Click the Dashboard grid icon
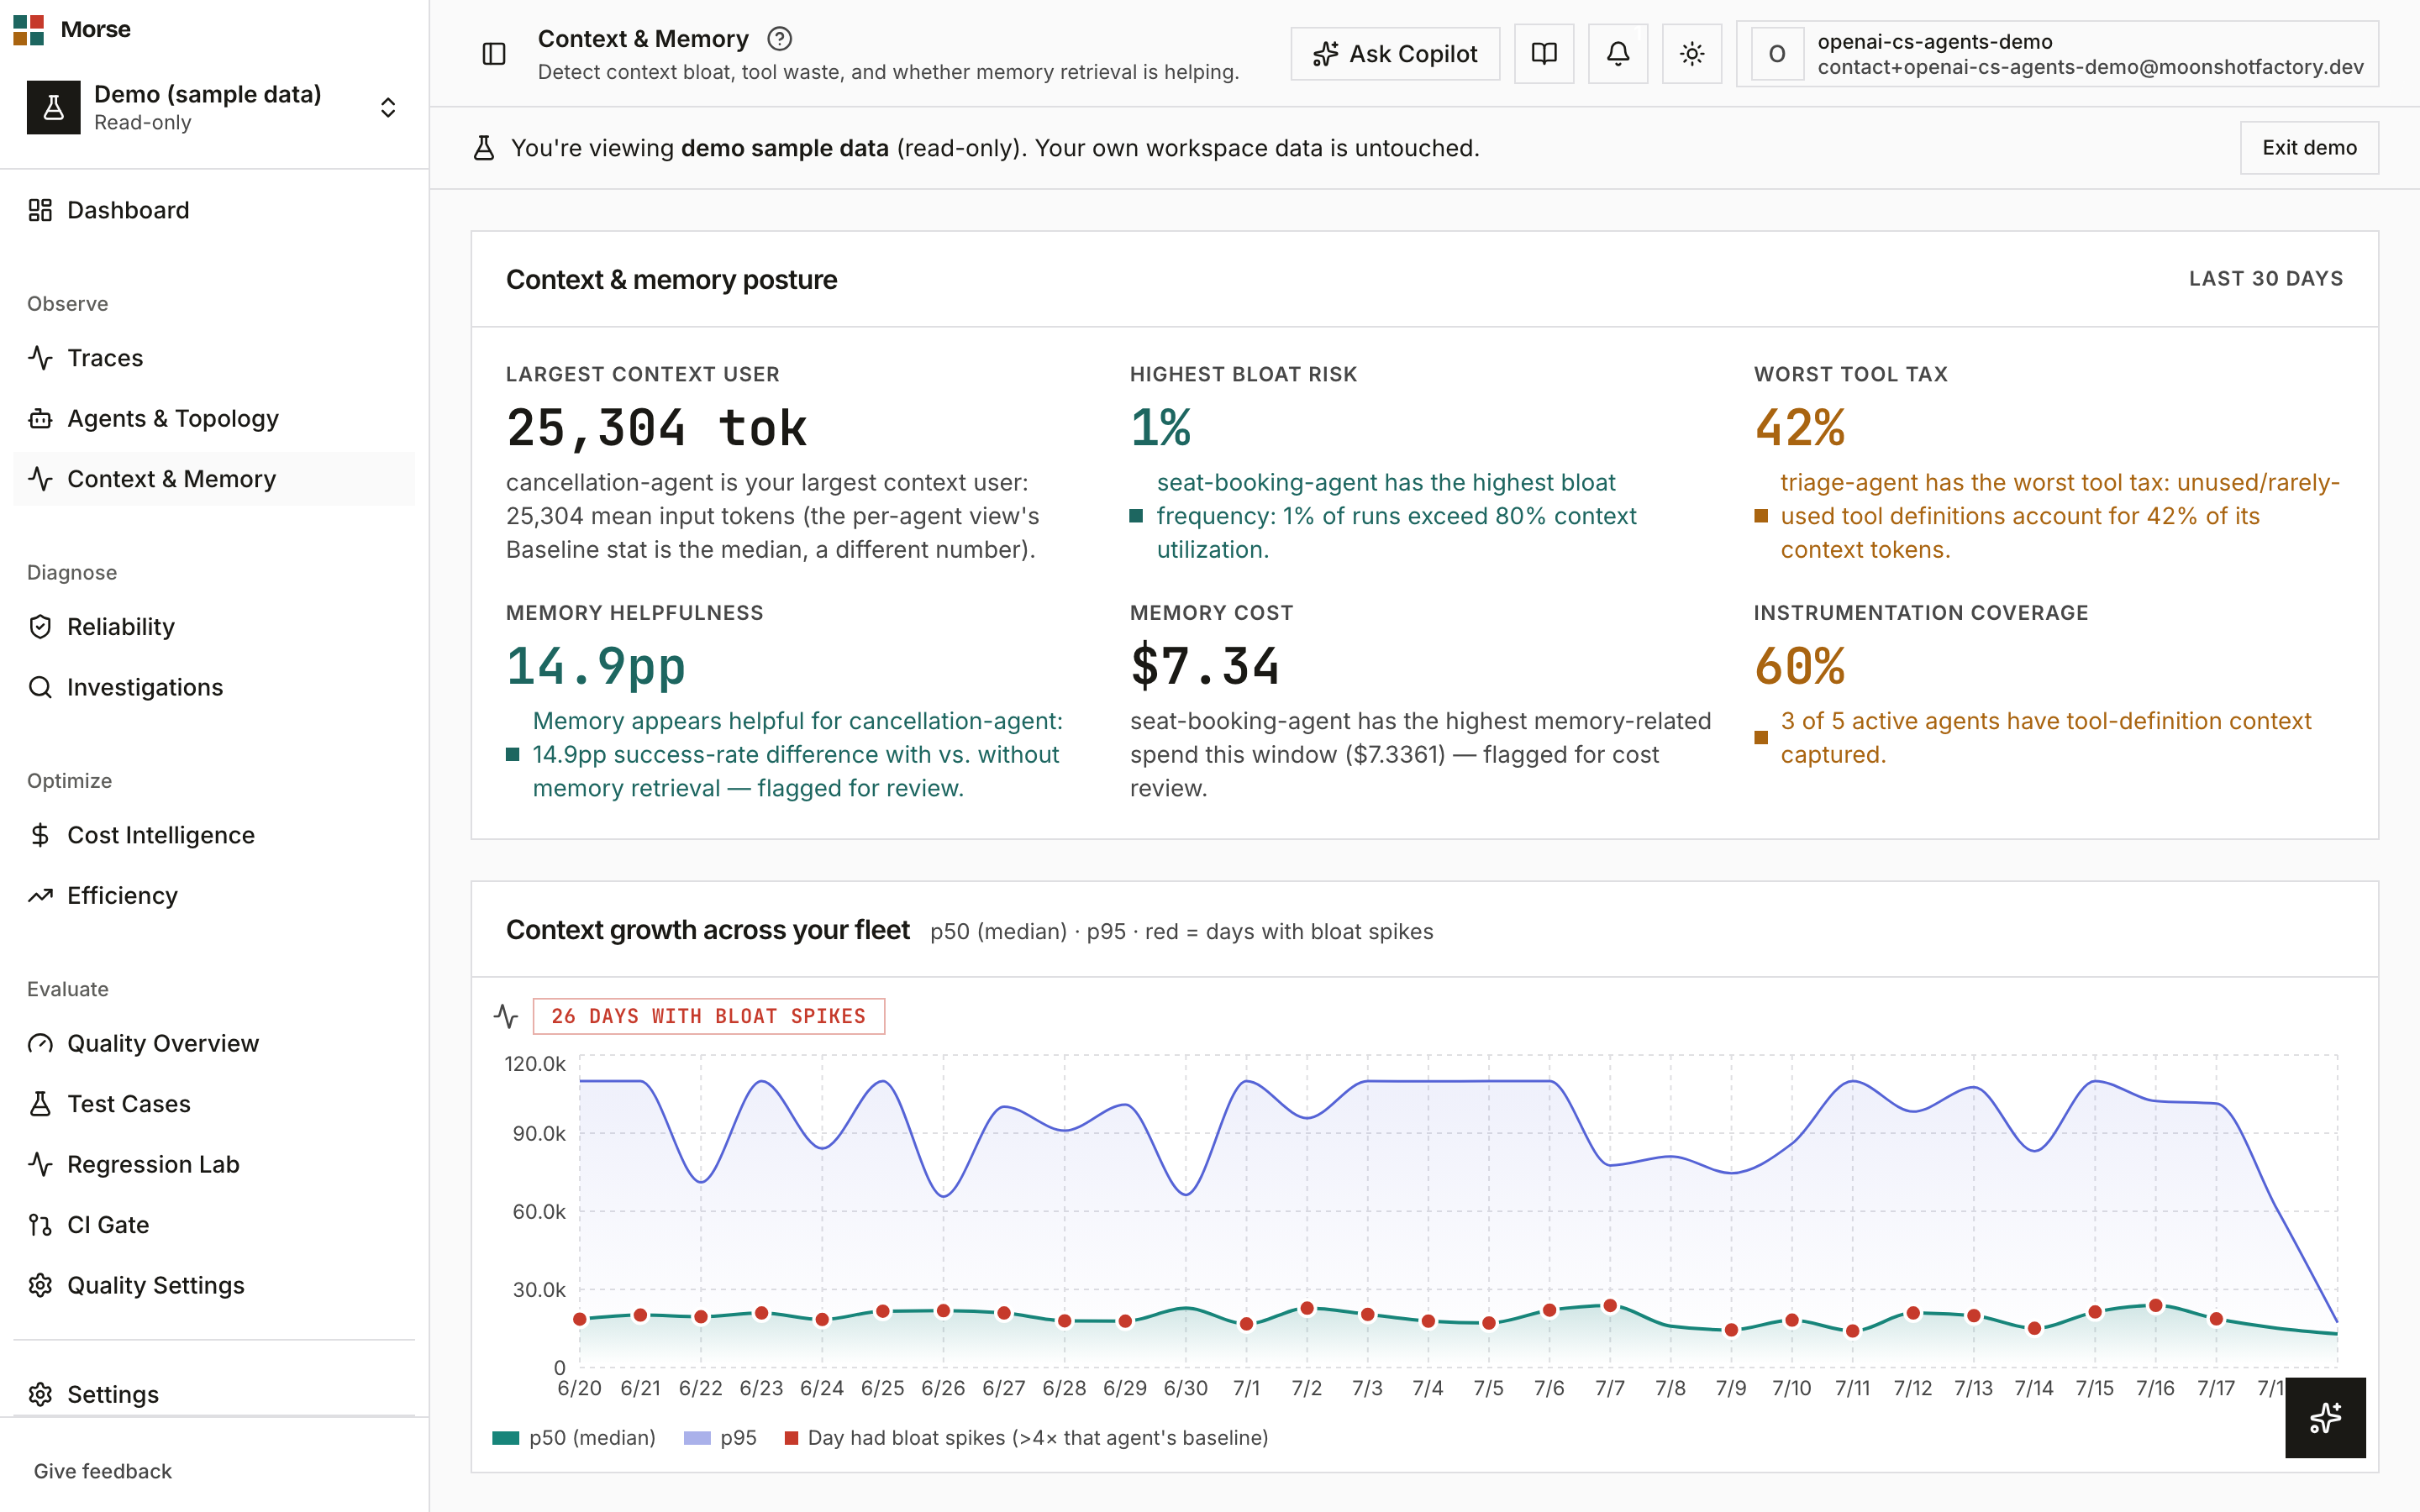The image size is (2420, 1512). (x=40, y=210)
